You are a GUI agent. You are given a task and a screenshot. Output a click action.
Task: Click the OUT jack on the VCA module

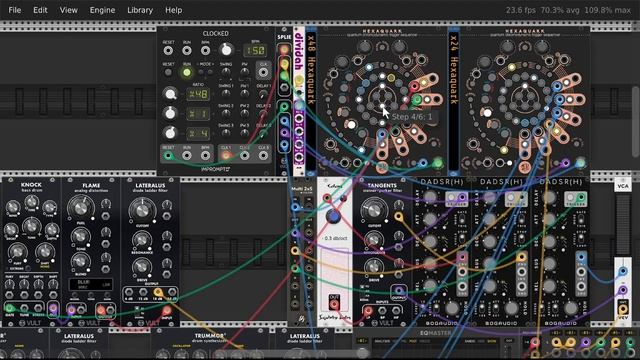pyautogui.click(x=623, y=309)
